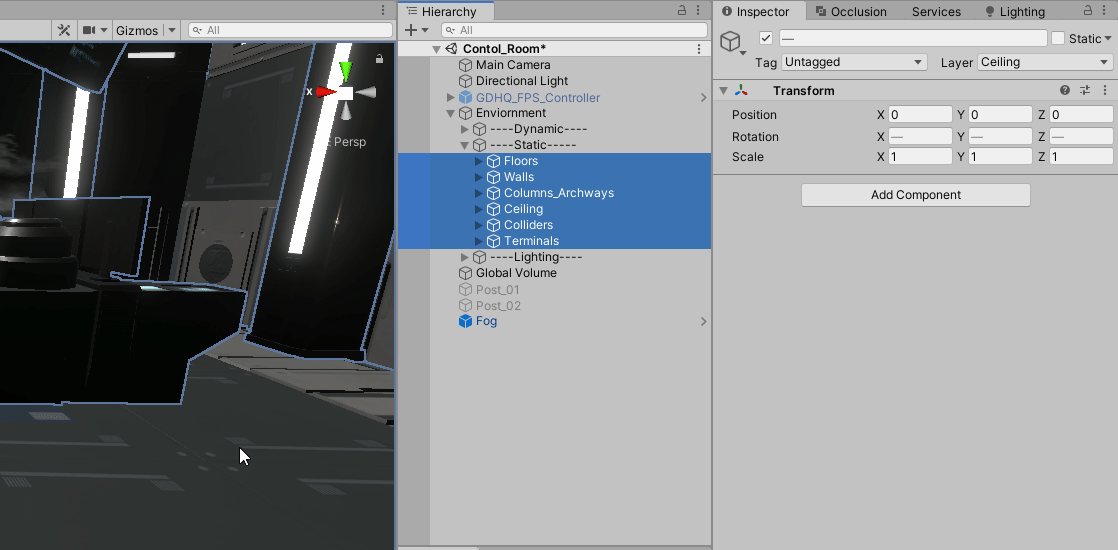The image size is (1118, 550).
Task: Select Main Camera in Hierarchy
Action: click(x=513, y=65)
